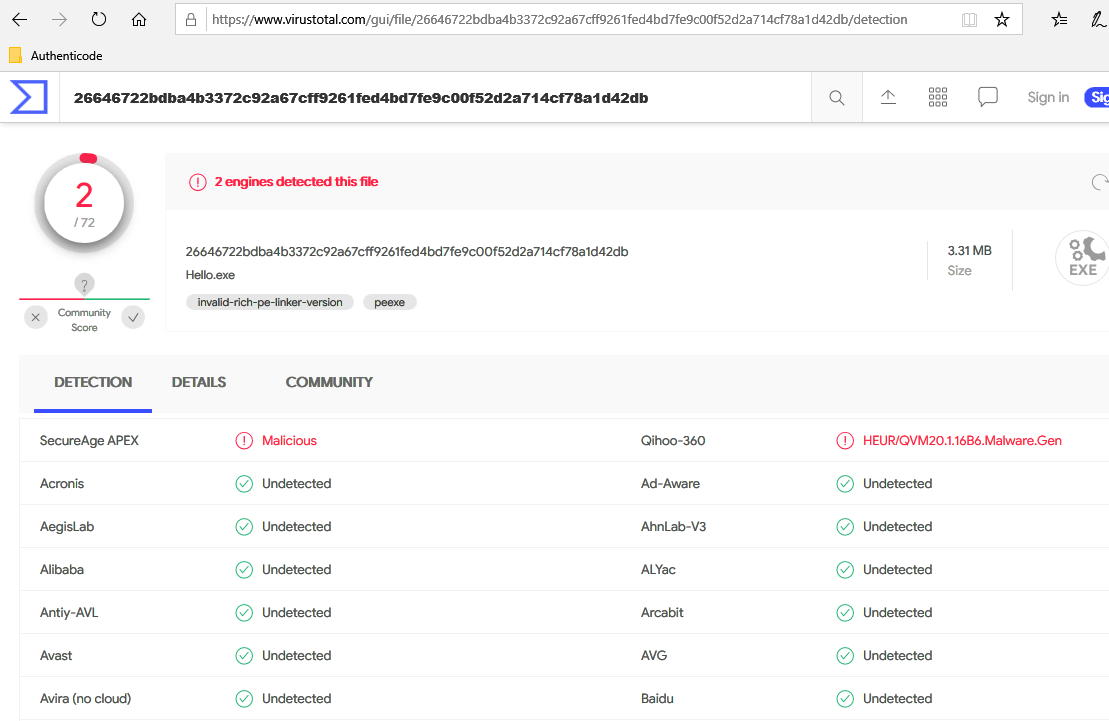Click the Arcabit engine name
The height and width of the screenshot is (721, 1109).
662,613
